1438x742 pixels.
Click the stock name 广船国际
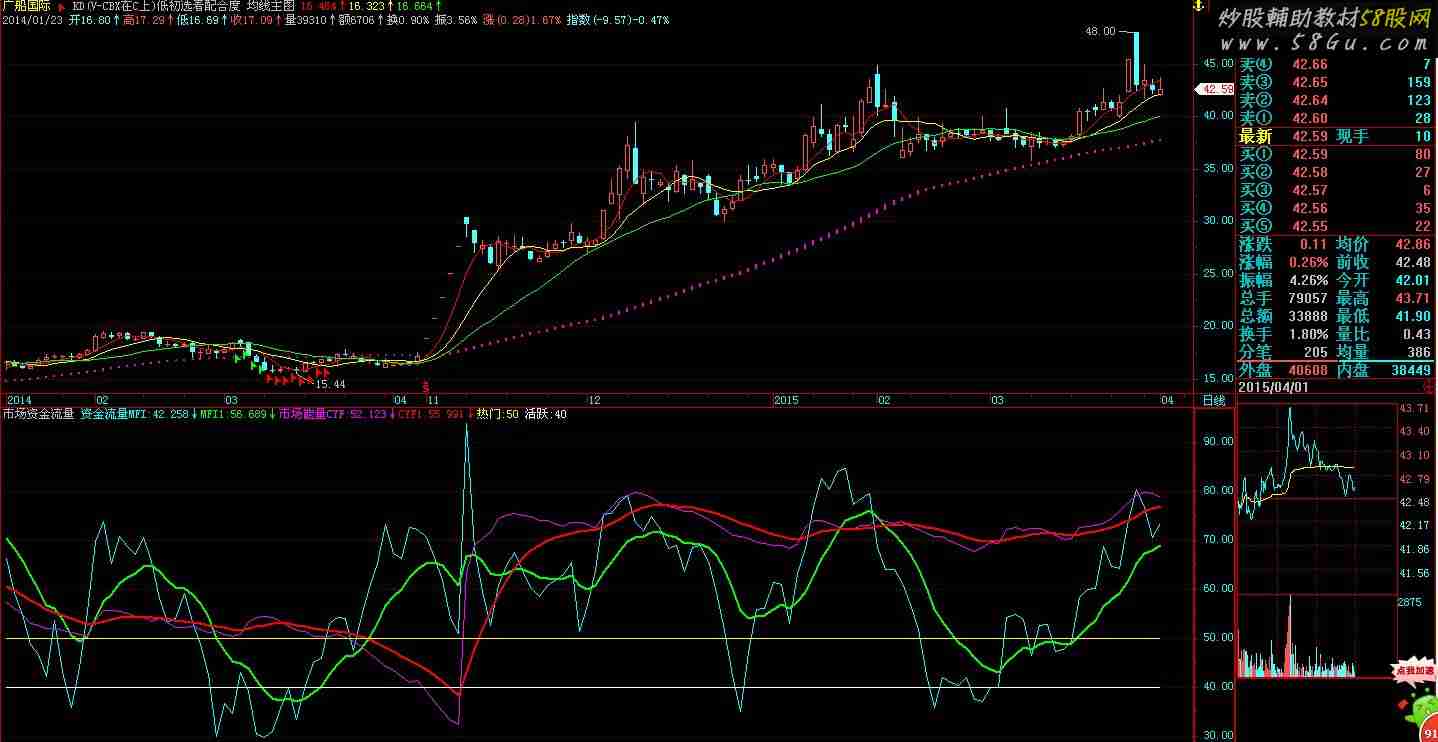[28, 6]
